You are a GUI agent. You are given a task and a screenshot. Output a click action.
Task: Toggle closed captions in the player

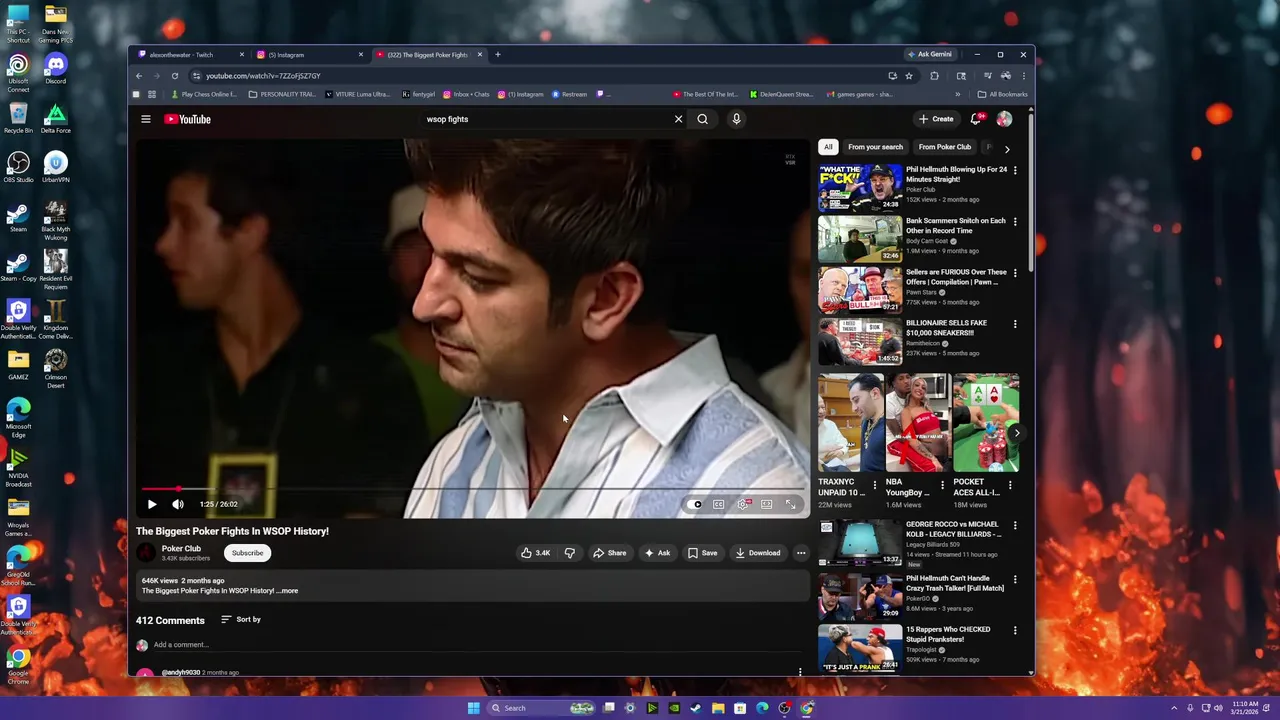(x=718, y=504)
